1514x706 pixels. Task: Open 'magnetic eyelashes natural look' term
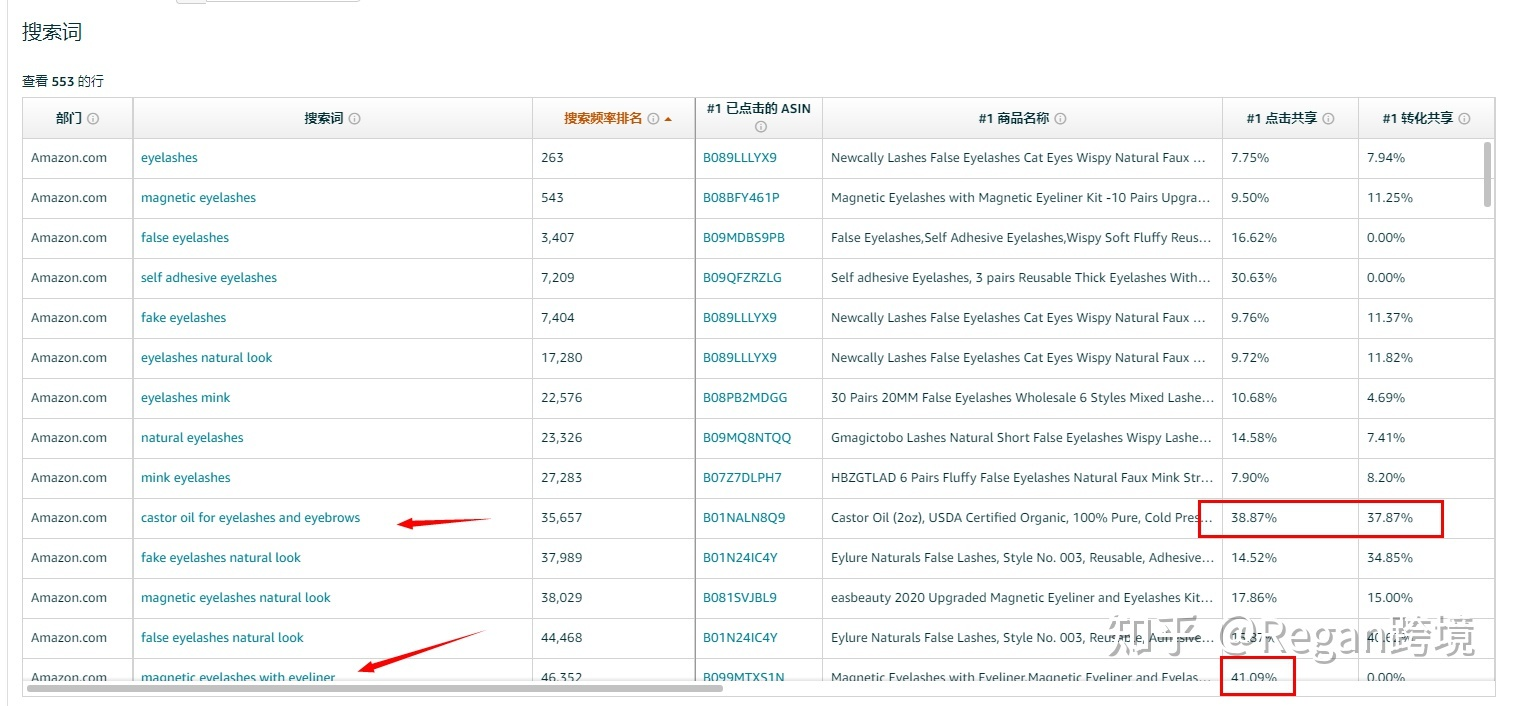235,598
